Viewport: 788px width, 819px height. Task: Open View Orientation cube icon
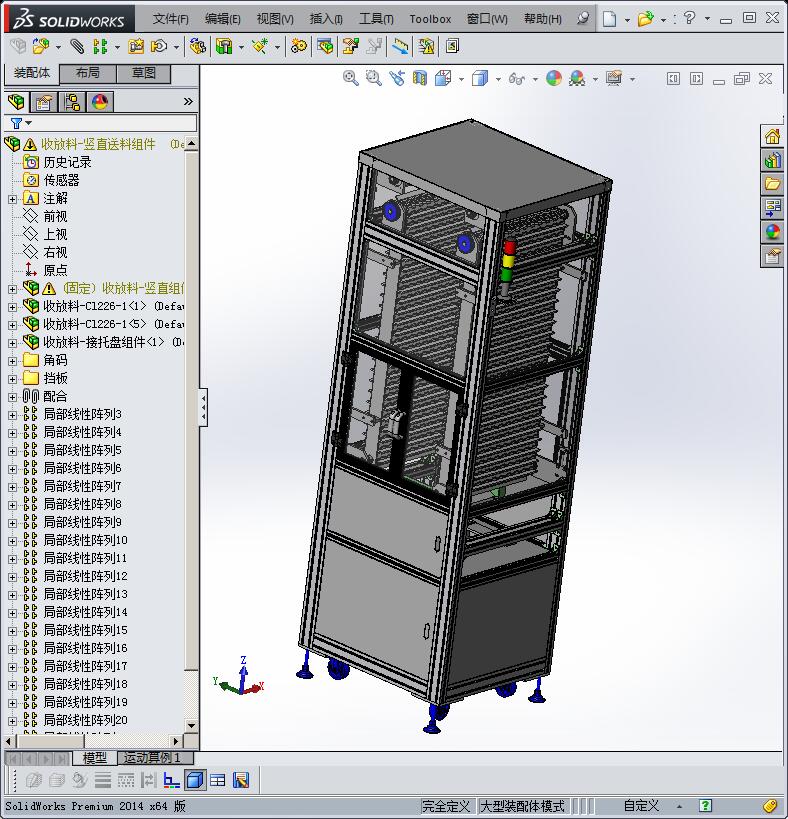pyautogui.click(x=443, y=78)
